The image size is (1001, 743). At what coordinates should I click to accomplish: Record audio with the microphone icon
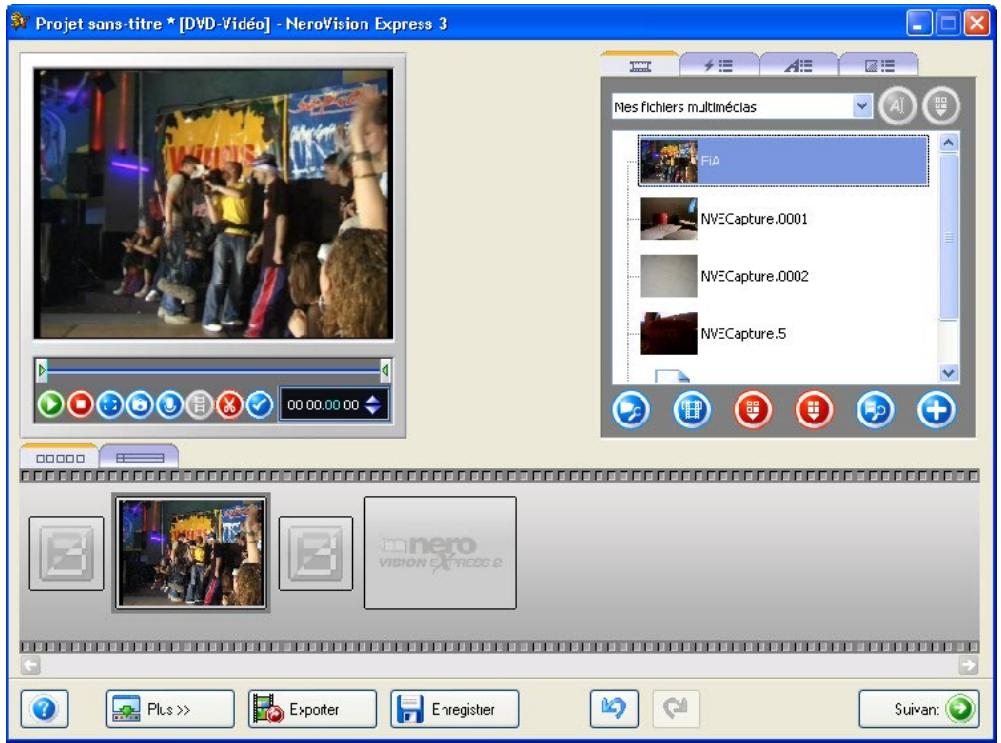[170, 405]
